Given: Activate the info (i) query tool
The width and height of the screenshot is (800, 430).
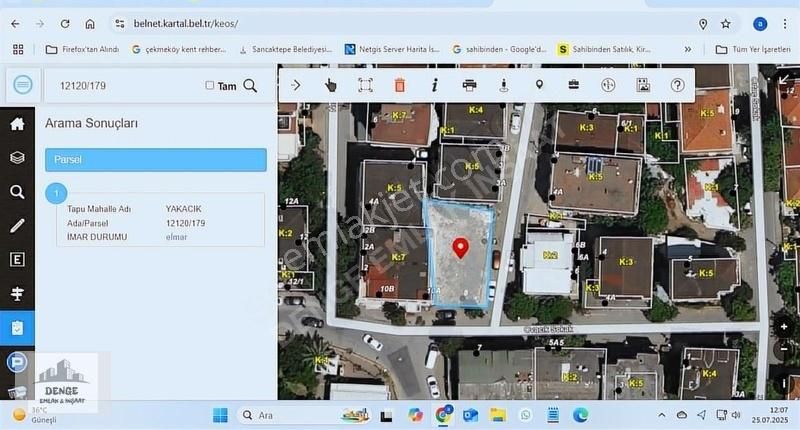Looking at the screenshot, I should coord(435,85).
